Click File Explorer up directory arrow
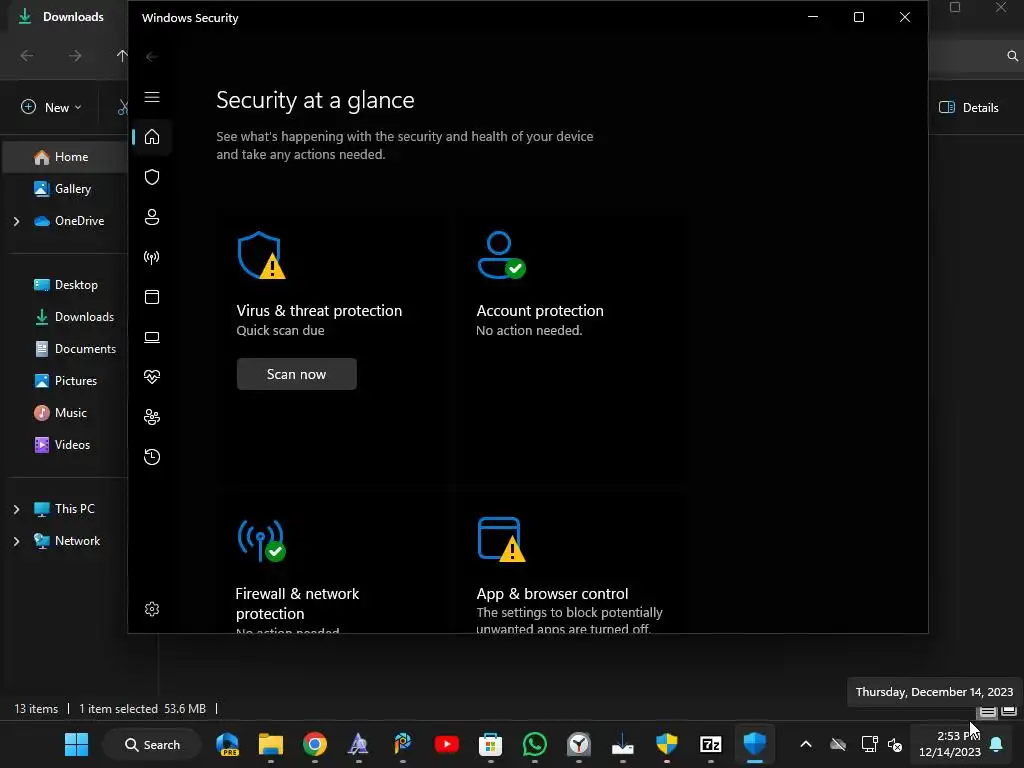Viewport: 1024px width, 768px height. (121, 56)
